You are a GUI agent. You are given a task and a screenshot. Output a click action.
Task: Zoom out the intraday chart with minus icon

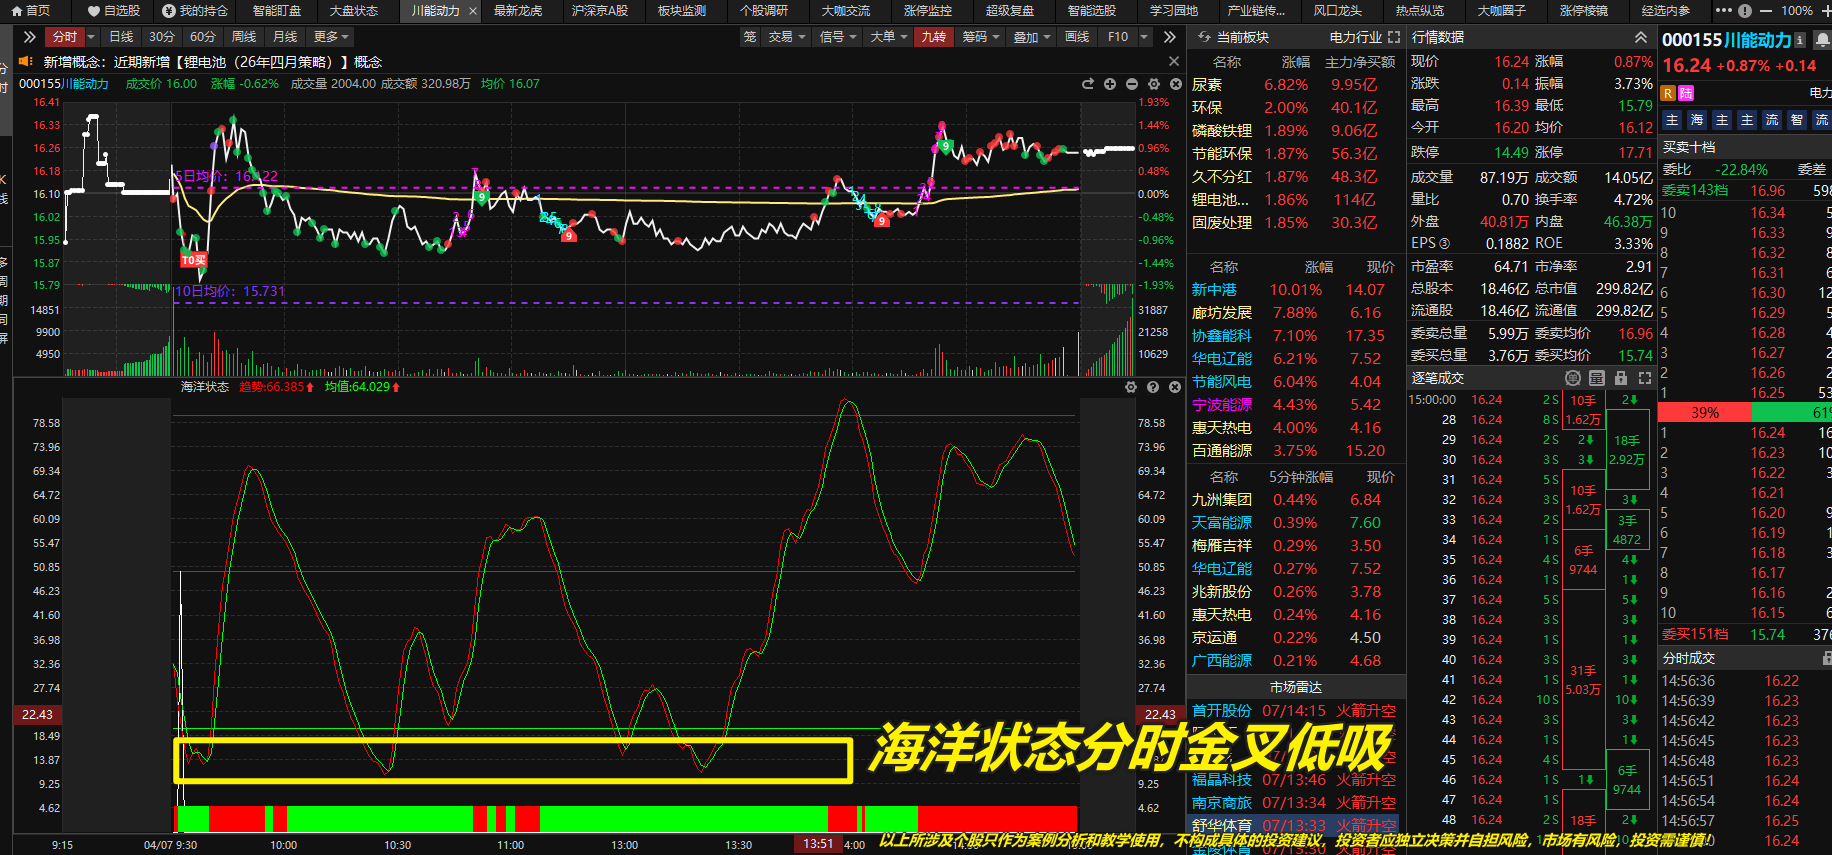click(x=1132, y=84)
